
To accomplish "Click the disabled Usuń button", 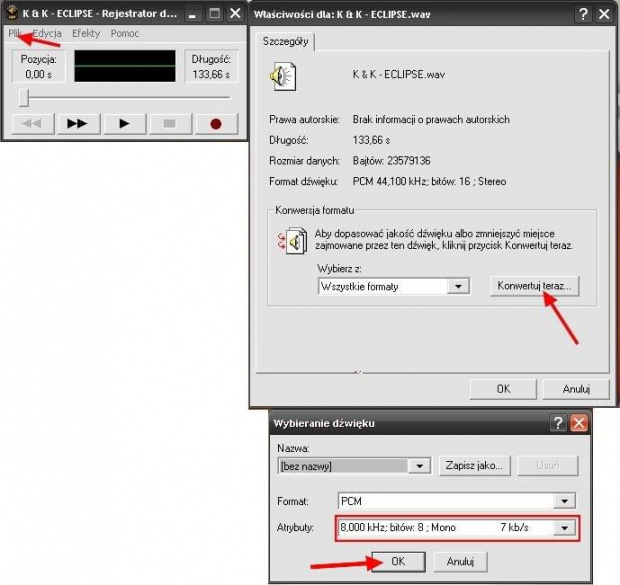I will (548, 466).
